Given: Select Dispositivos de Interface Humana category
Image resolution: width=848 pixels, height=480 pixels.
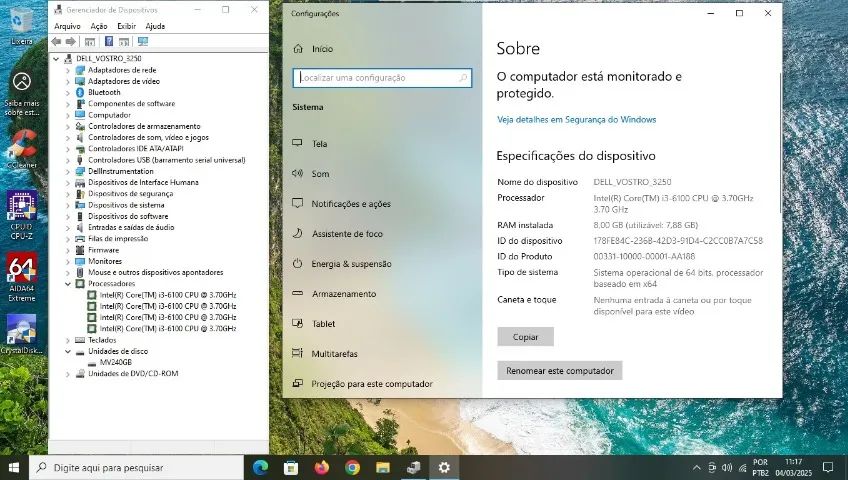Looking at the screenshot, I should pos(143,183).
